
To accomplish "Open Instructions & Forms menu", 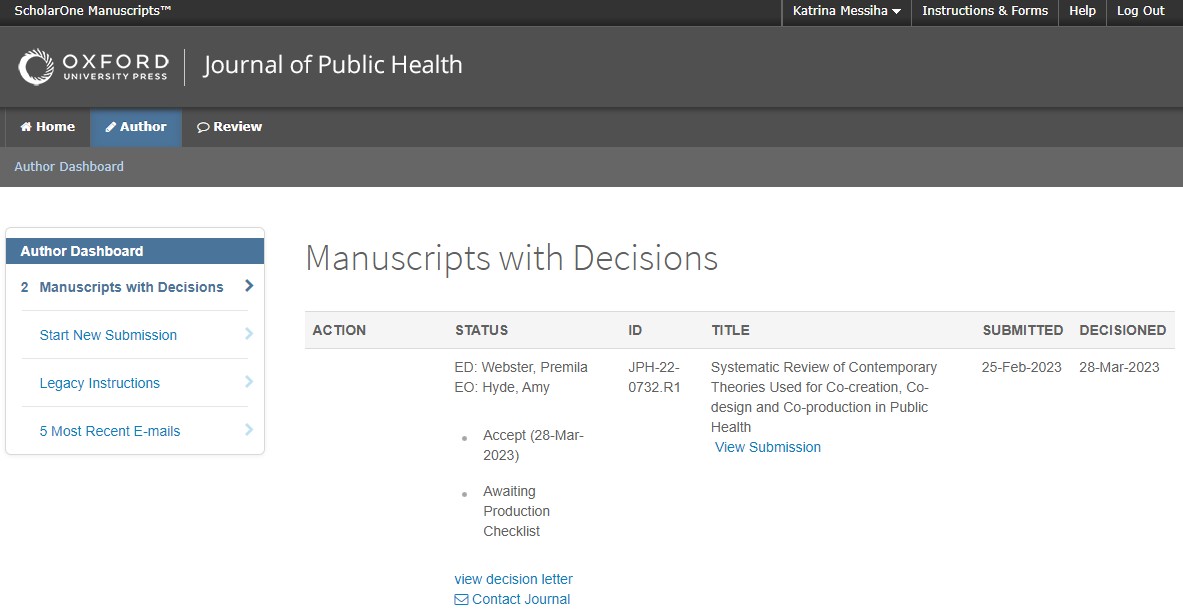I will [x=985, y=11].
